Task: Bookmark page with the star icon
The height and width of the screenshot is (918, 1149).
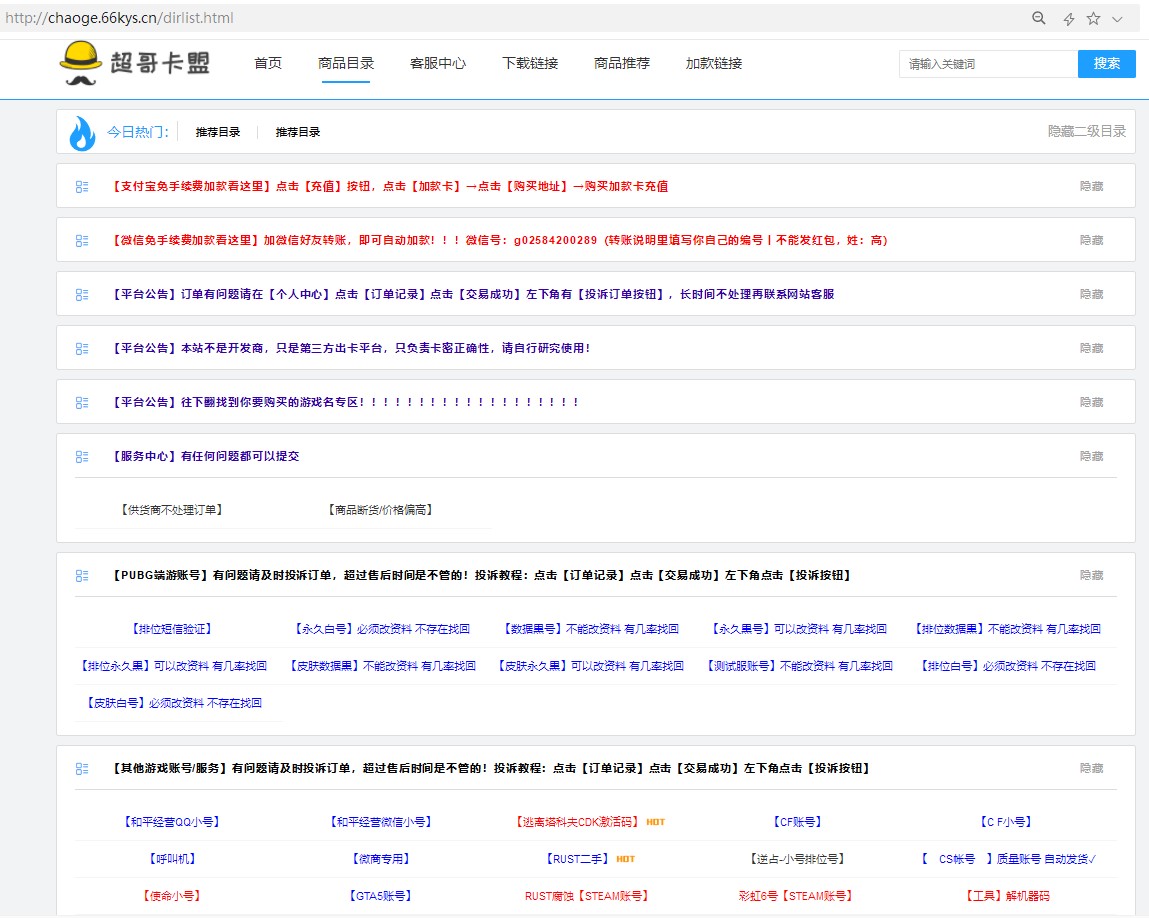Action: click(x=1093, y=19)
